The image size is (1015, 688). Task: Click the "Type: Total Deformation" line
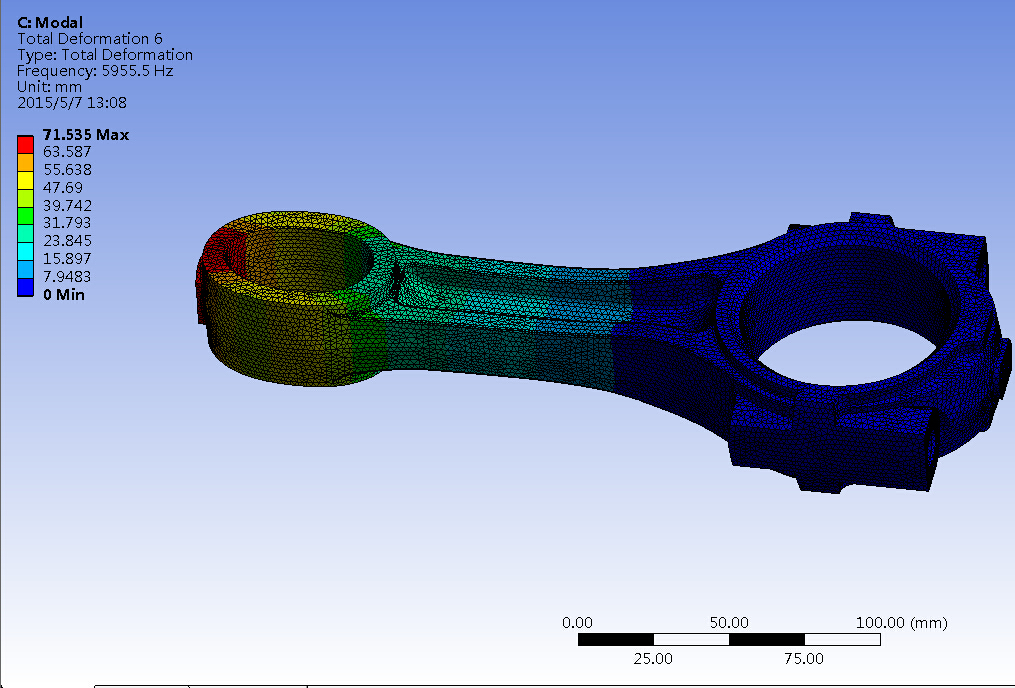[x=105, y=55]
